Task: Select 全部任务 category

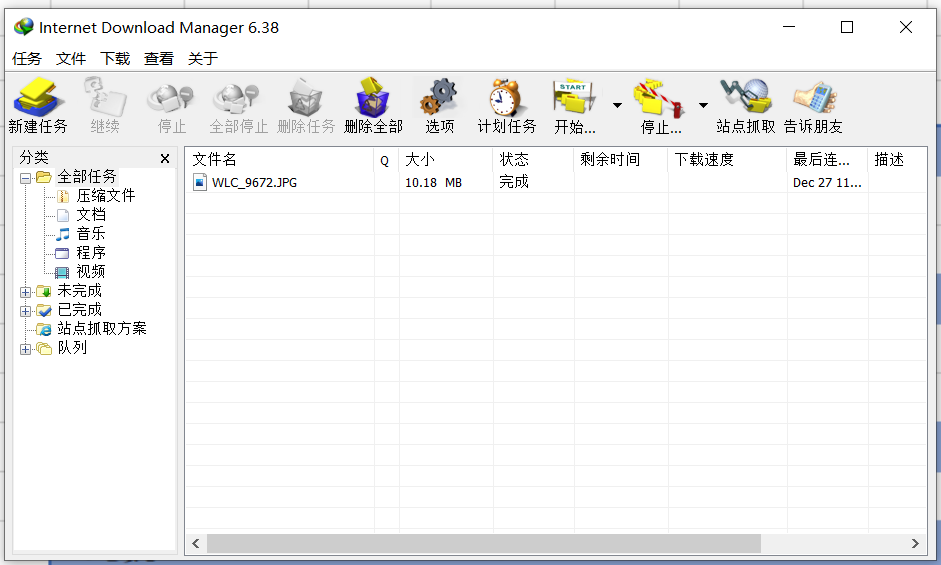Action: (86, 177)
